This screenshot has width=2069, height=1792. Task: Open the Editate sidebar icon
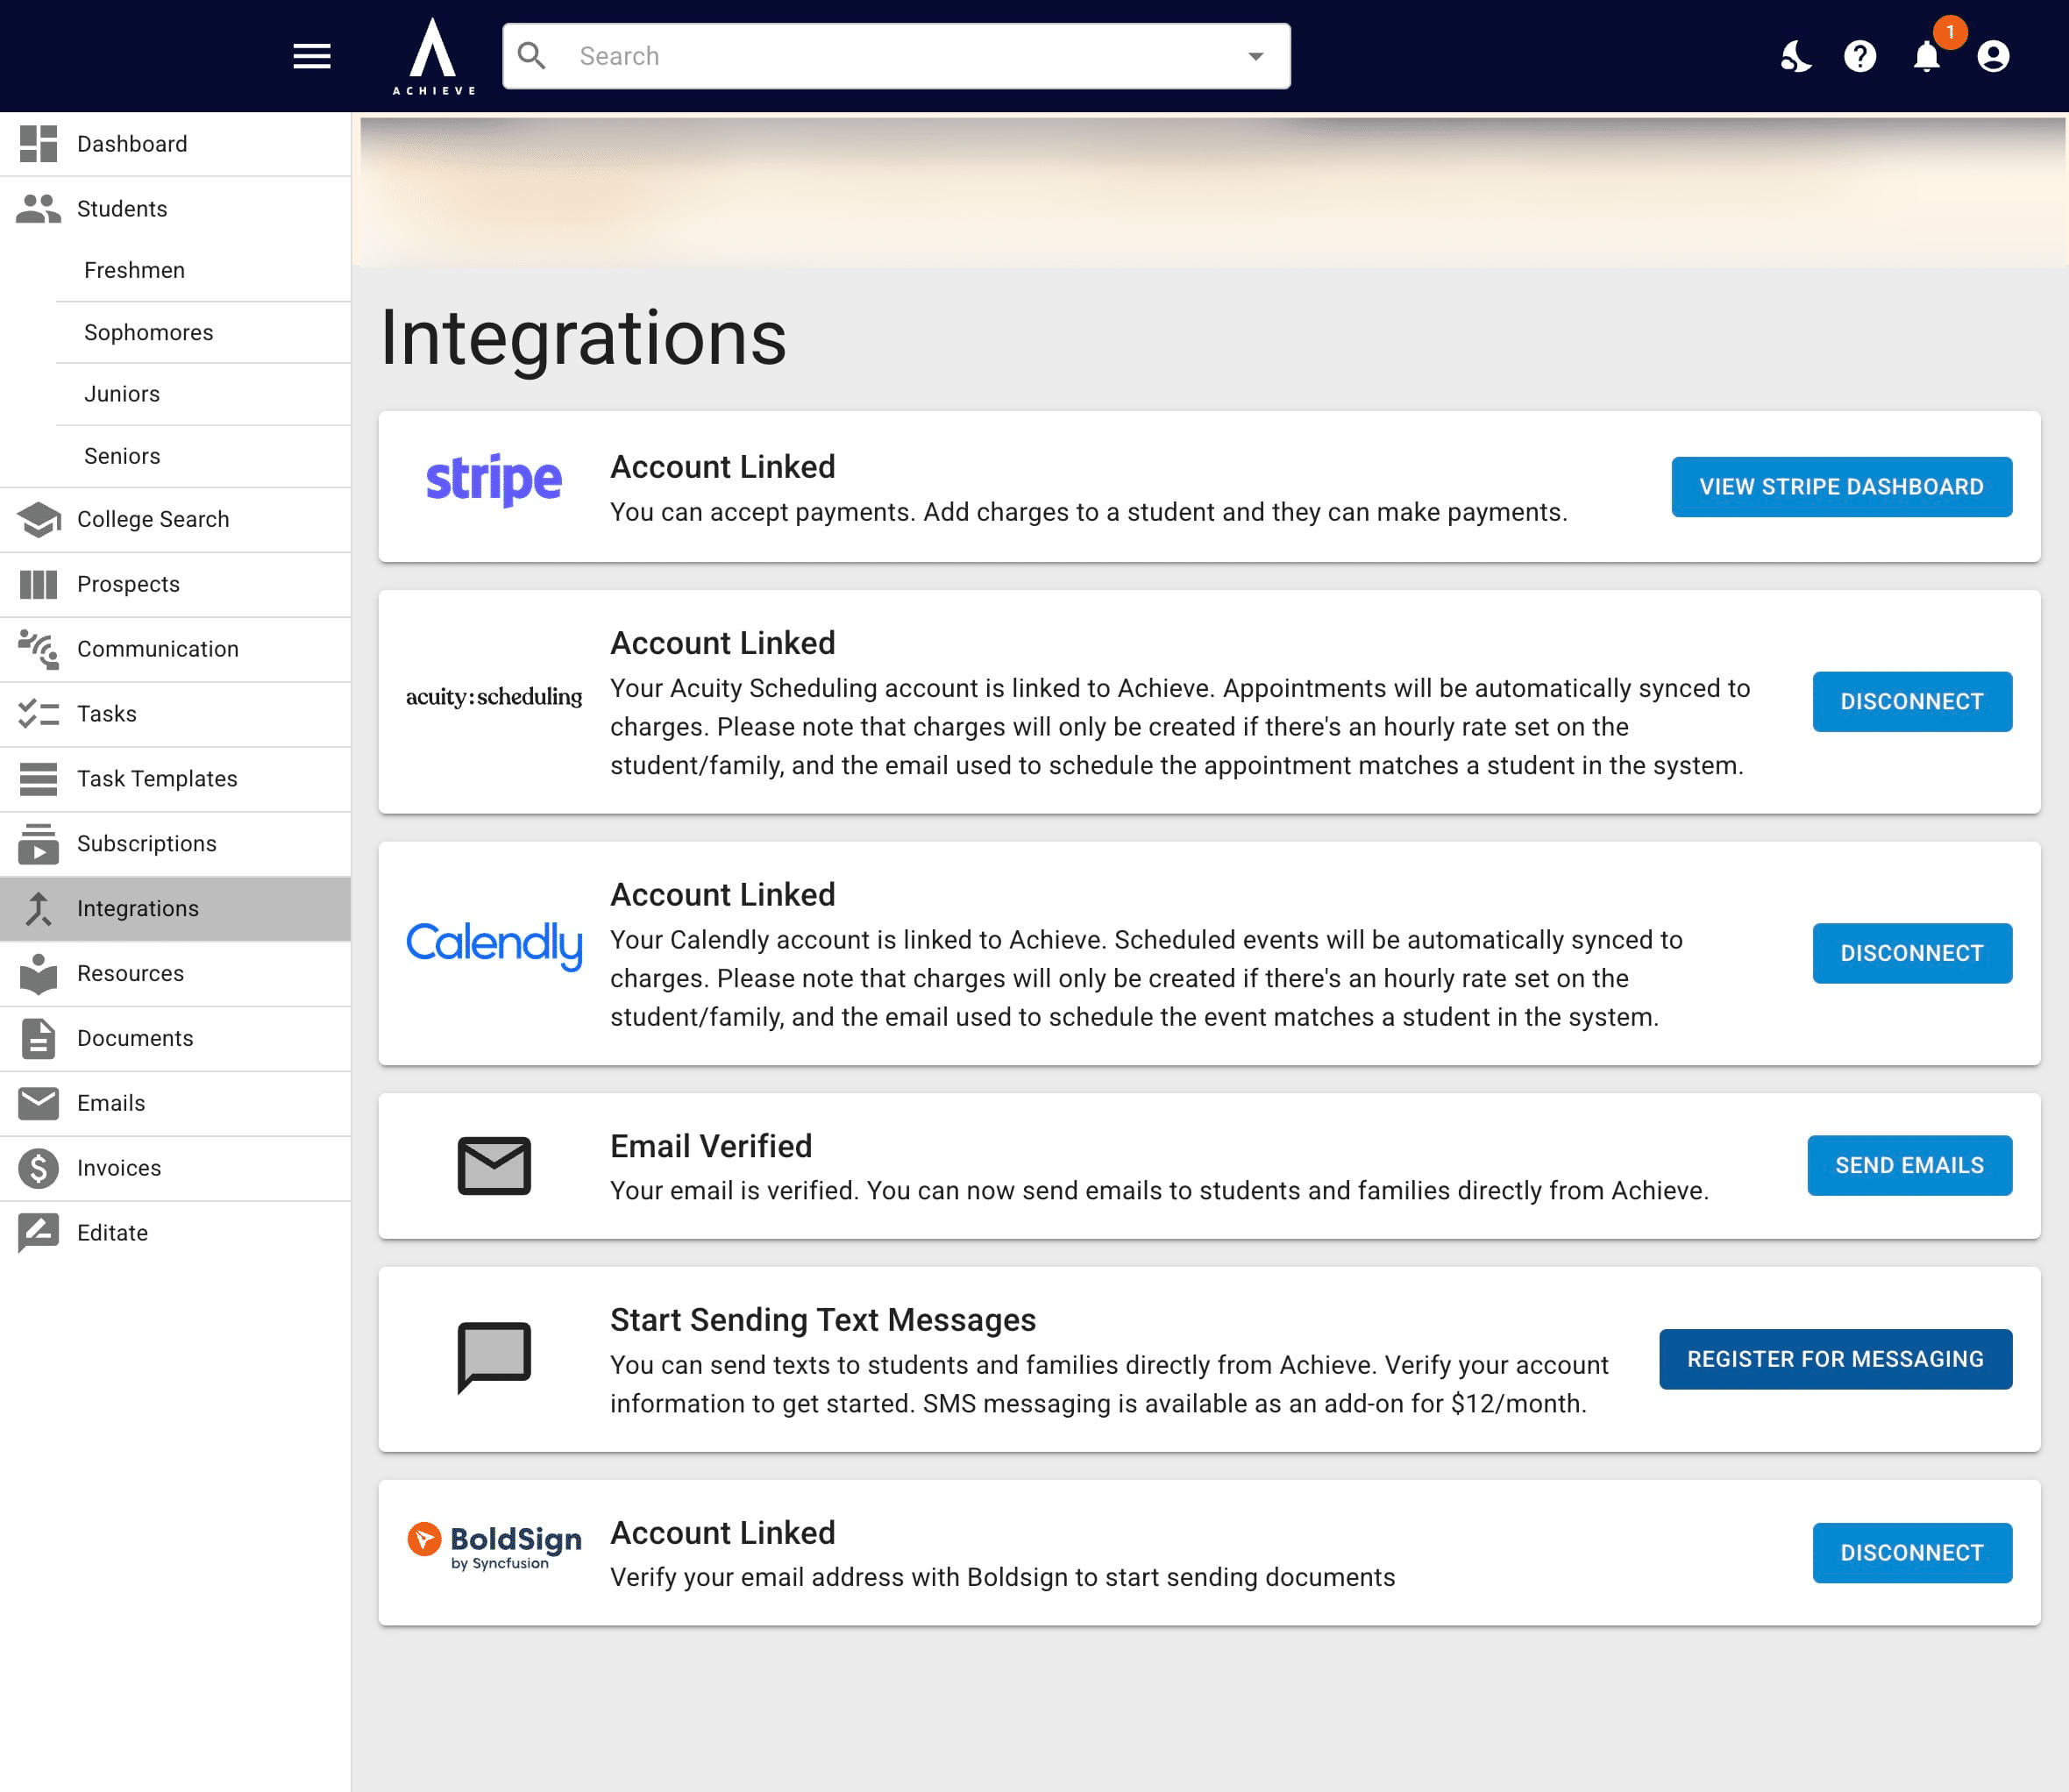coord(38,1233)
